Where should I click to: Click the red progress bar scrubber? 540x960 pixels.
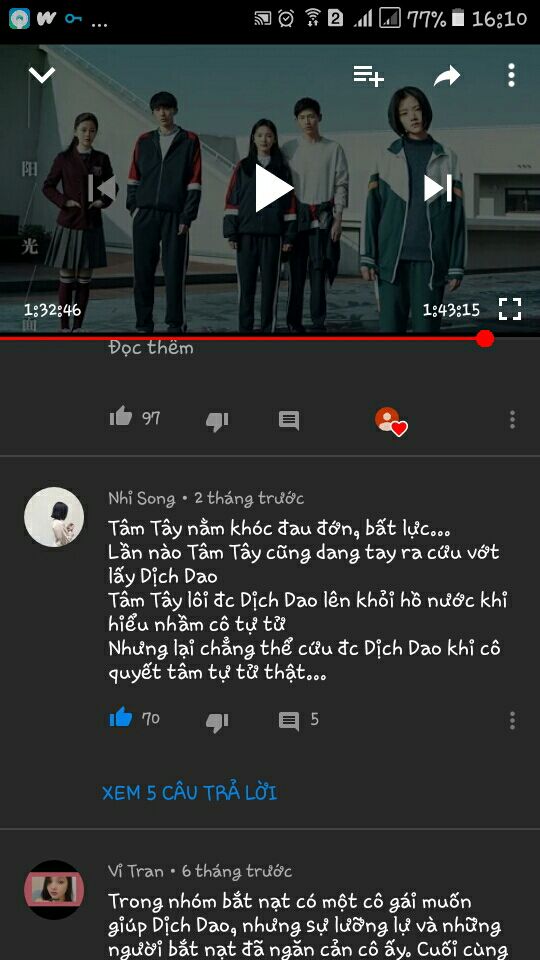point(485,338)
